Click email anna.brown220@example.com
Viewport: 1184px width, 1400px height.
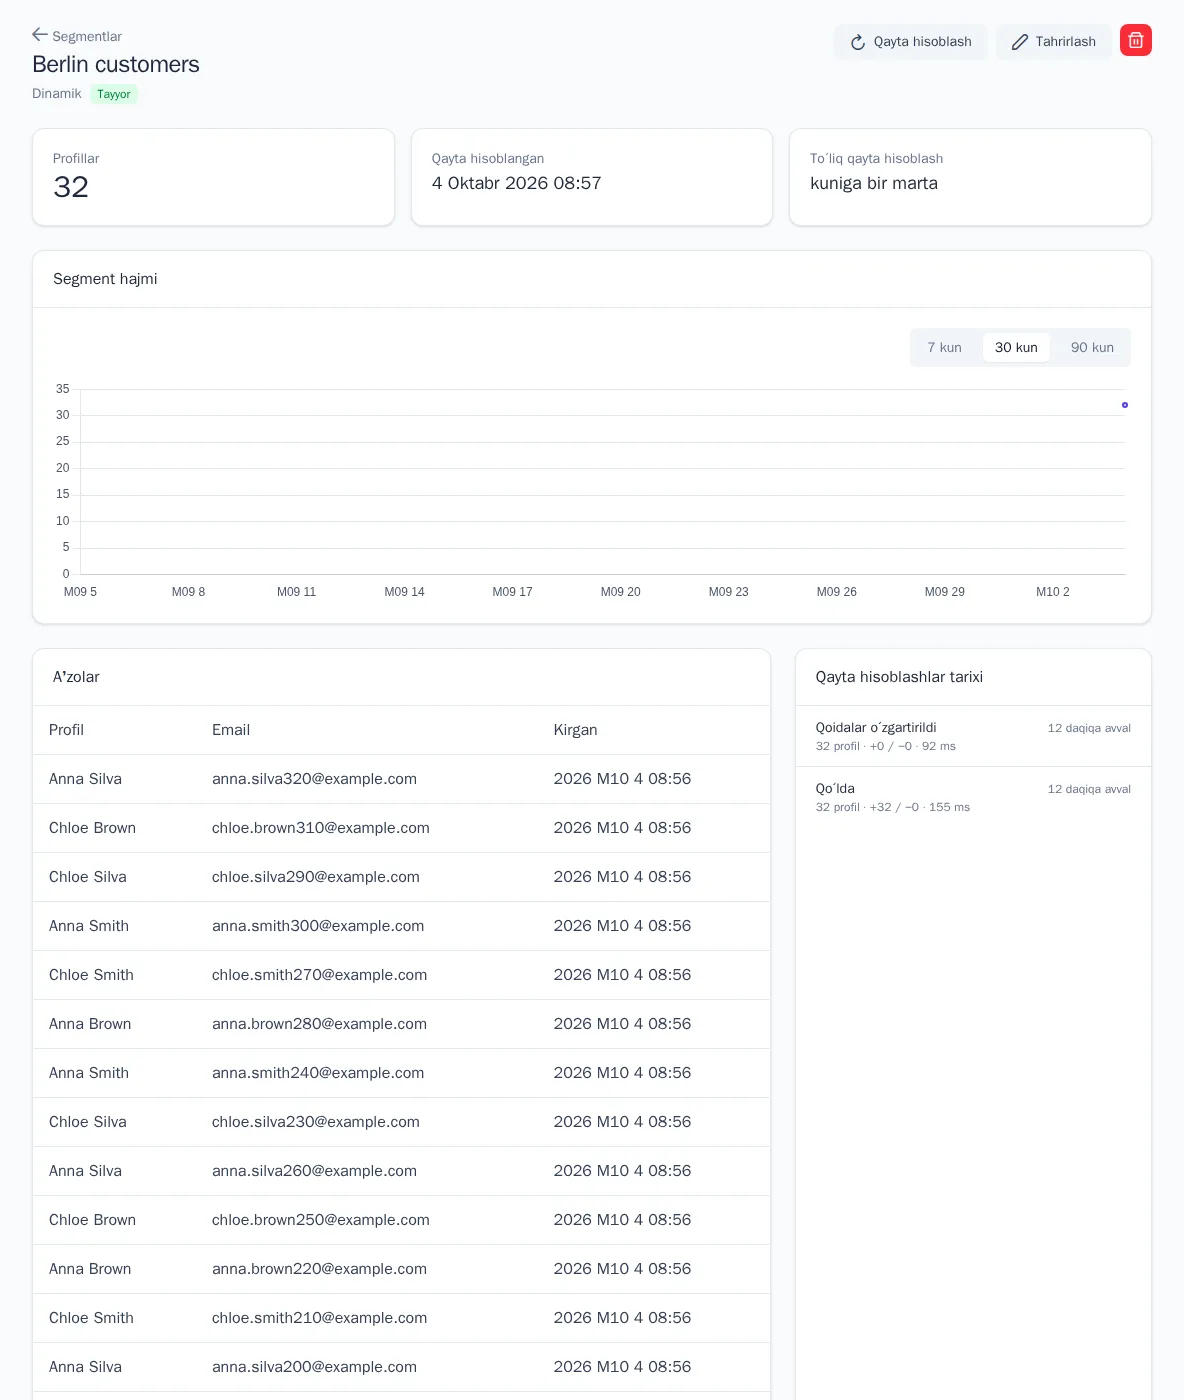(320, 1269)
